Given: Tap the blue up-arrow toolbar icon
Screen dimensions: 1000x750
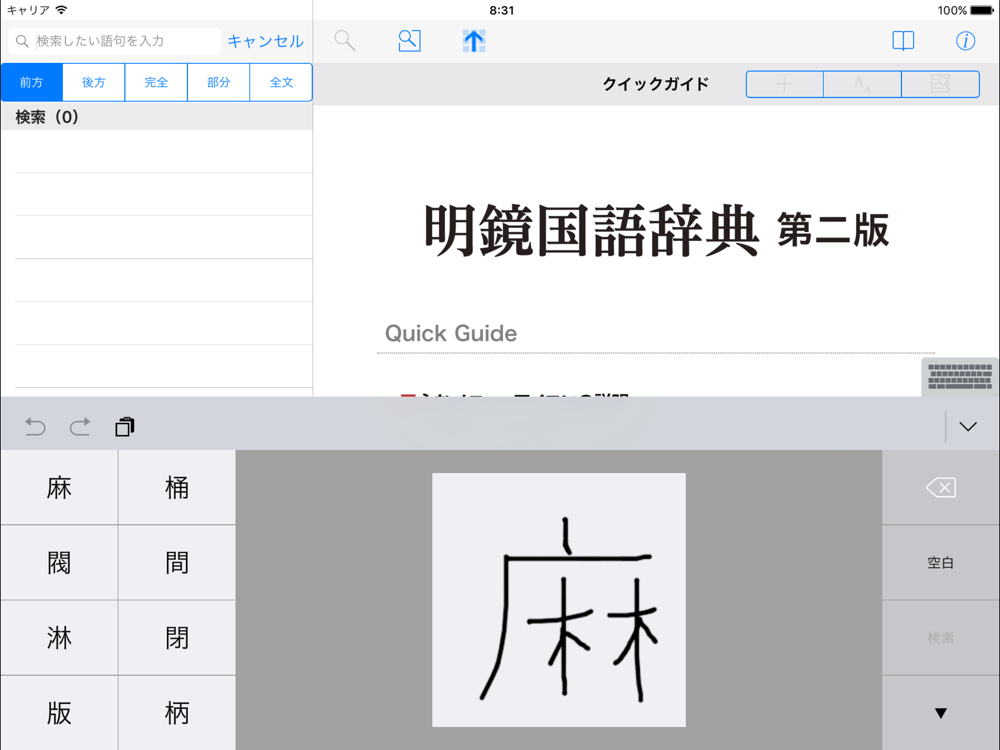Looking at the screenshot, I should (474, 41).
